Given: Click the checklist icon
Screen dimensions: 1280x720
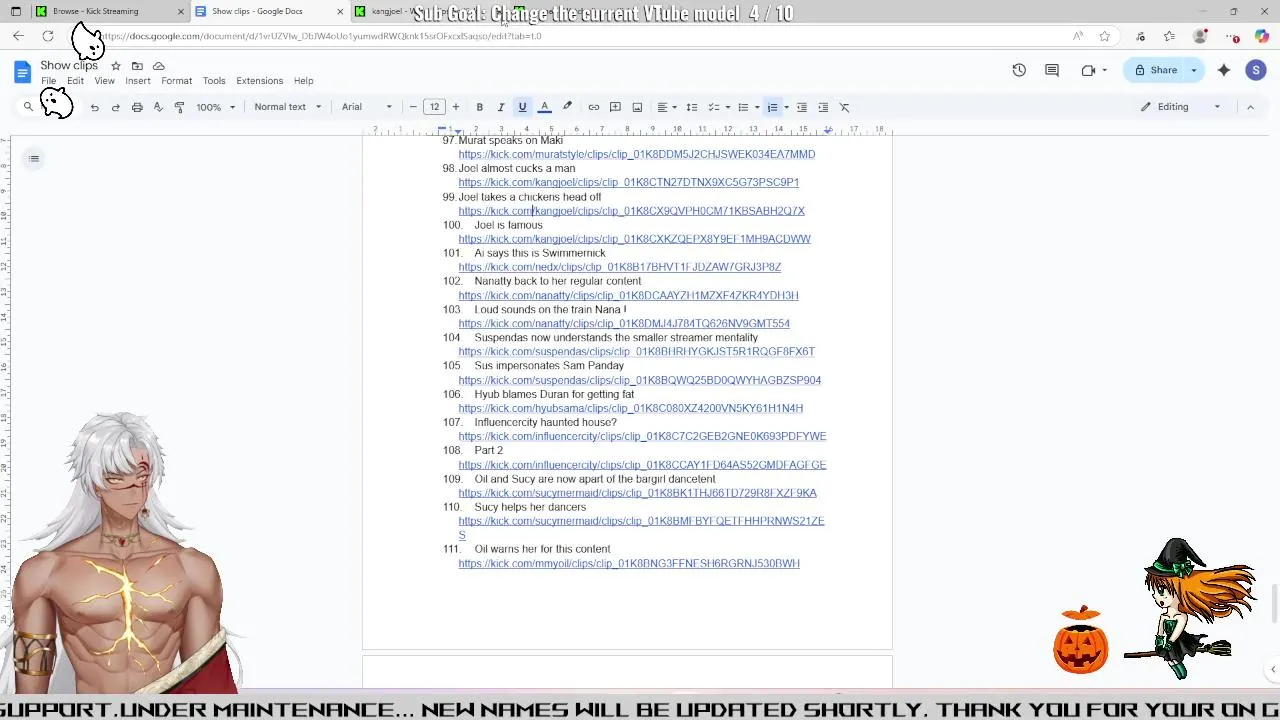Looking at the screenshot, I should click(x=713, y=107).
